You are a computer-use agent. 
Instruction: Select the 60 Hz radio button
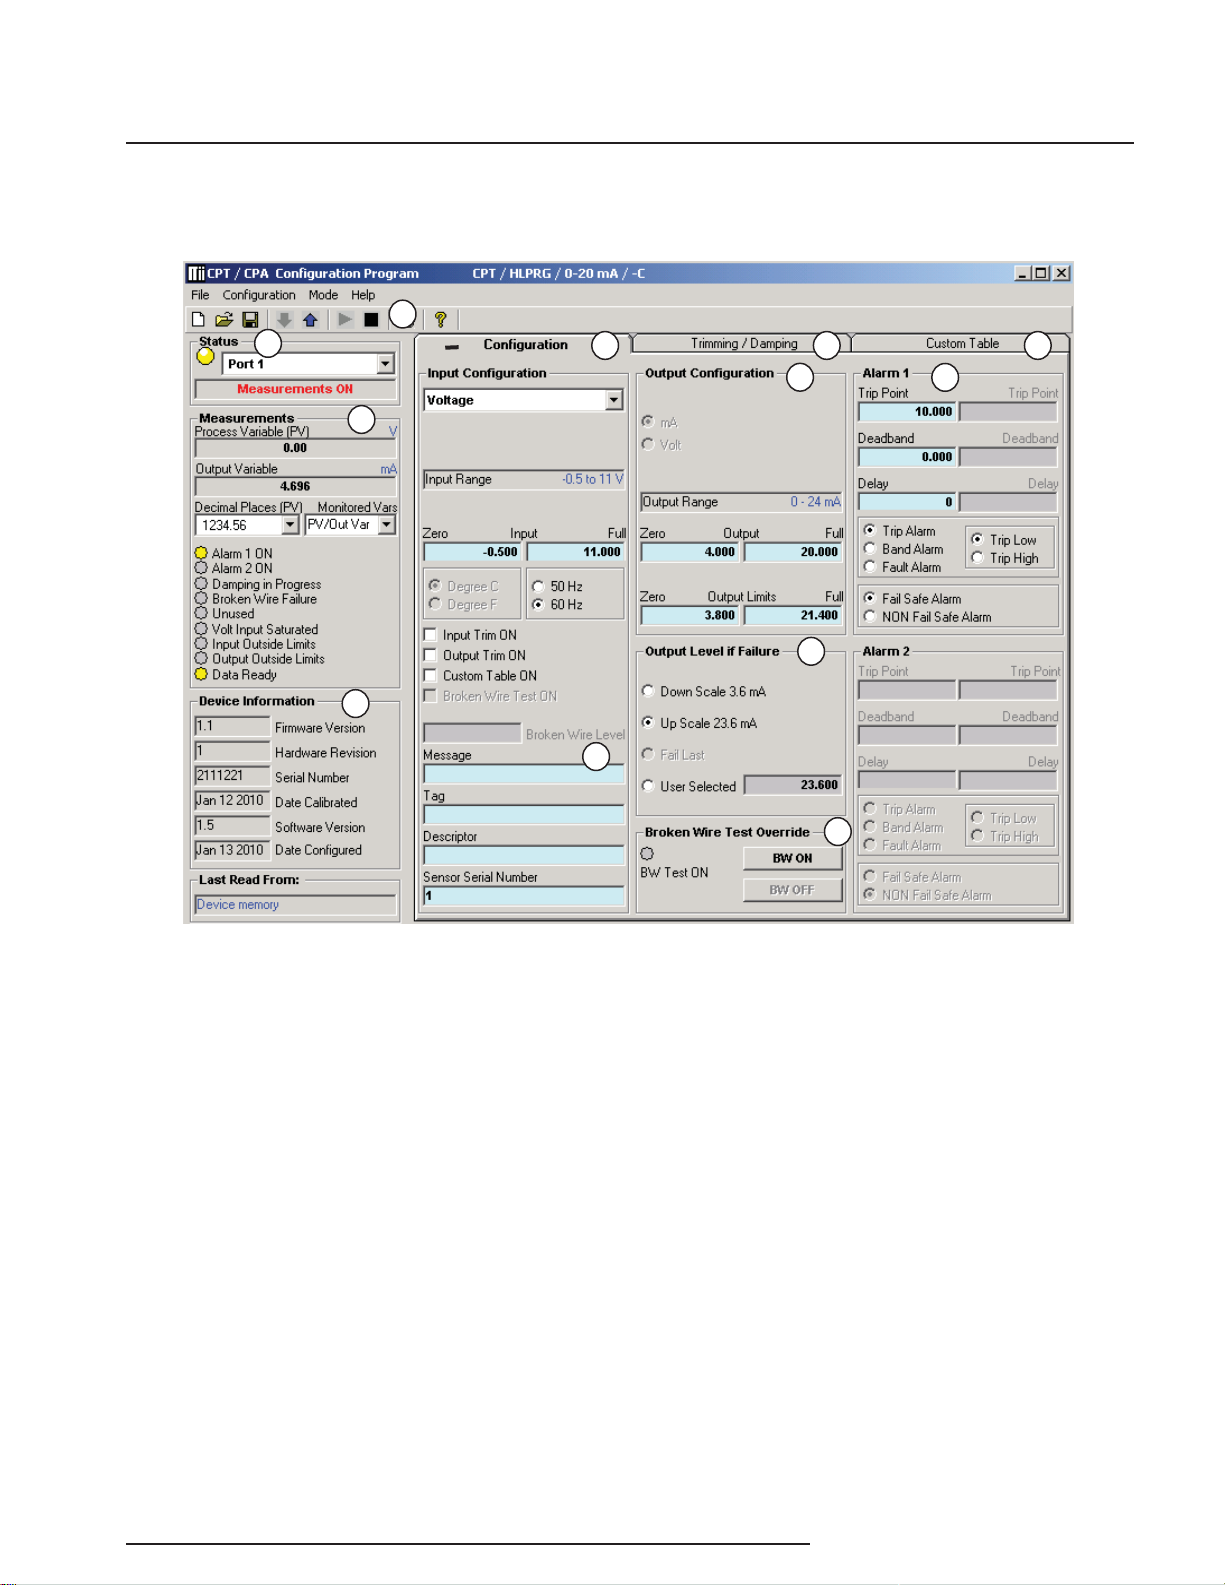click(x=538, y=605)
